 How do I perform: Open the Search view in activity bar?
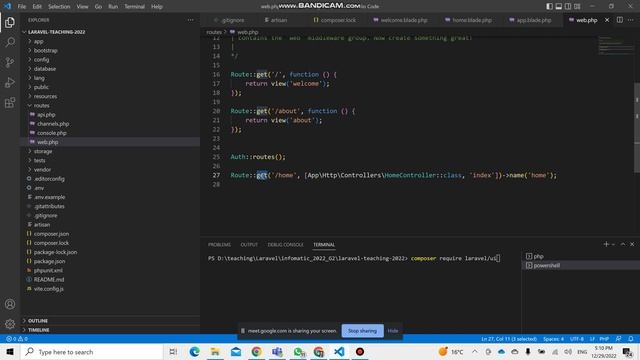pos(10,42)
